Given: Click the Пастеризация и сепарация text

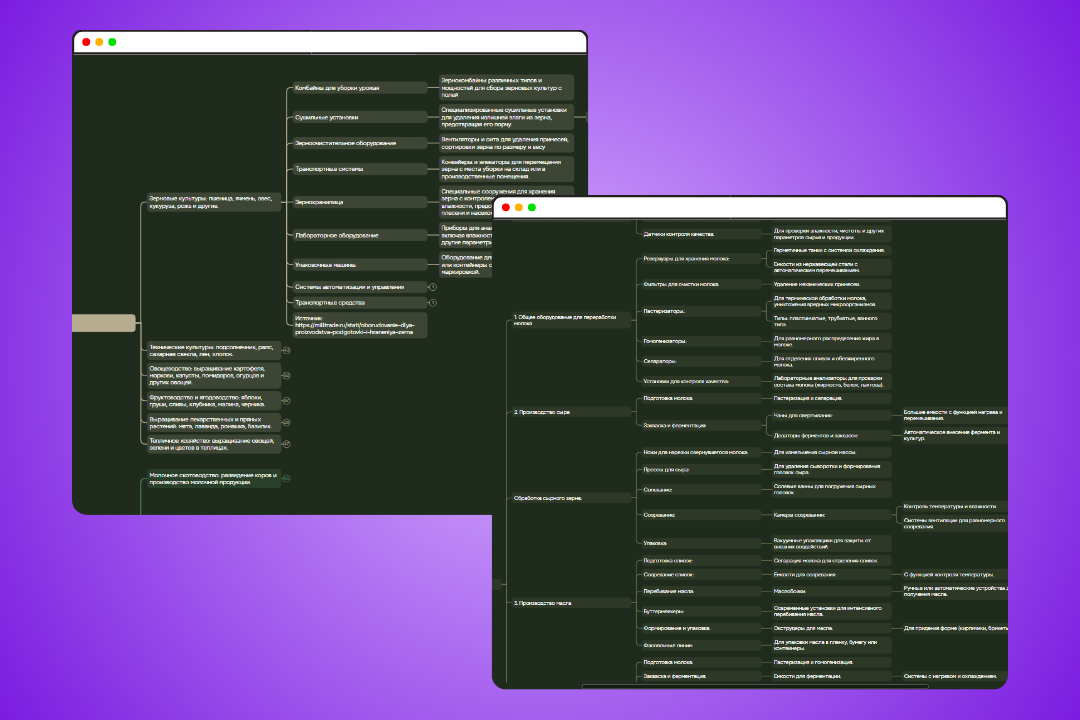Looking at the screenshot, I should point(808,398).
